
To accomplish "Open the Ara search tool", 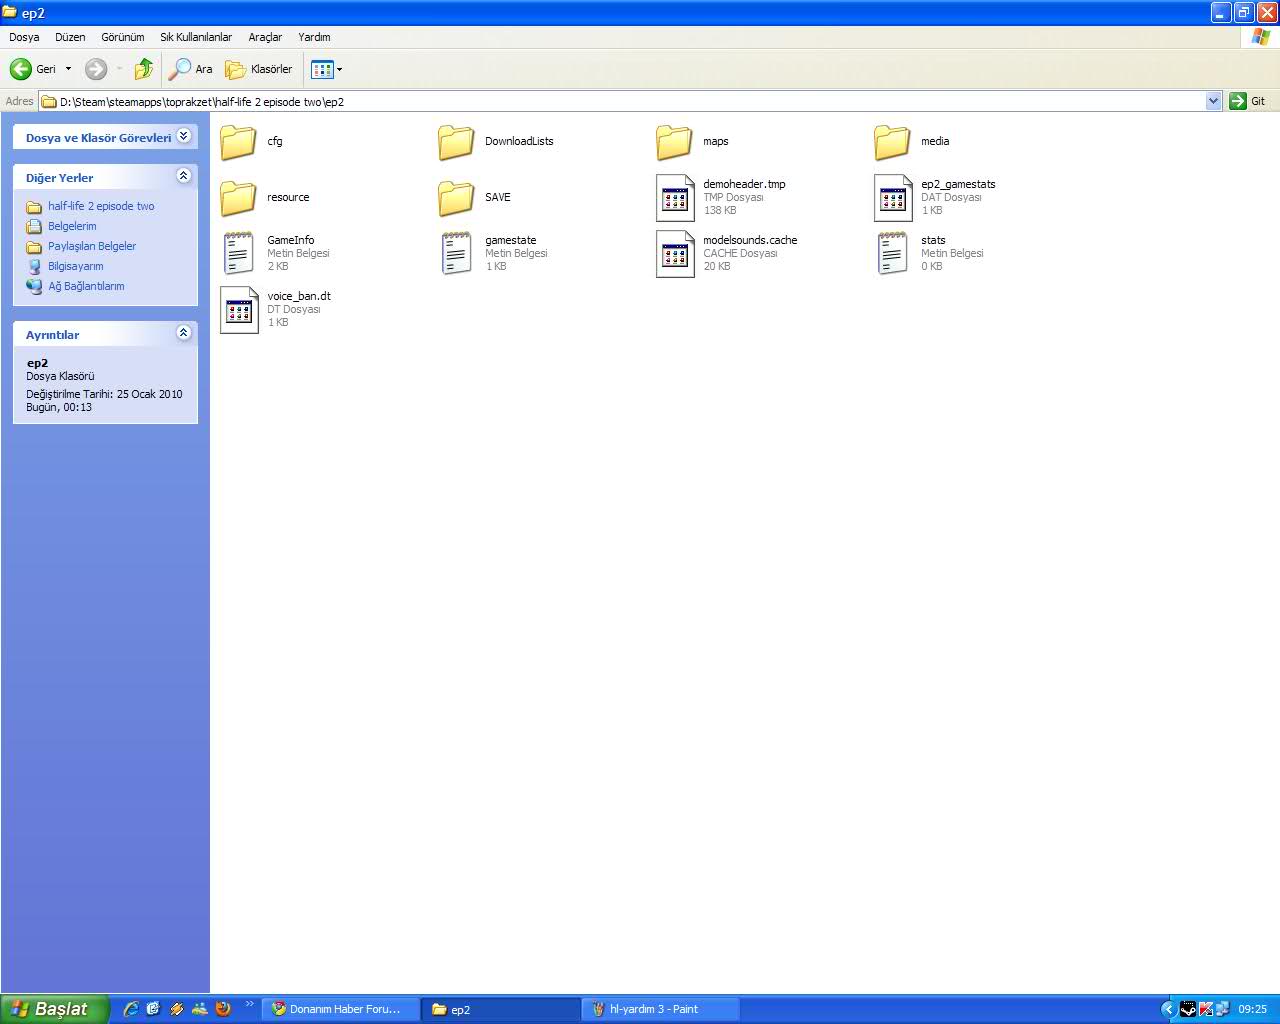I will (191, 69).
